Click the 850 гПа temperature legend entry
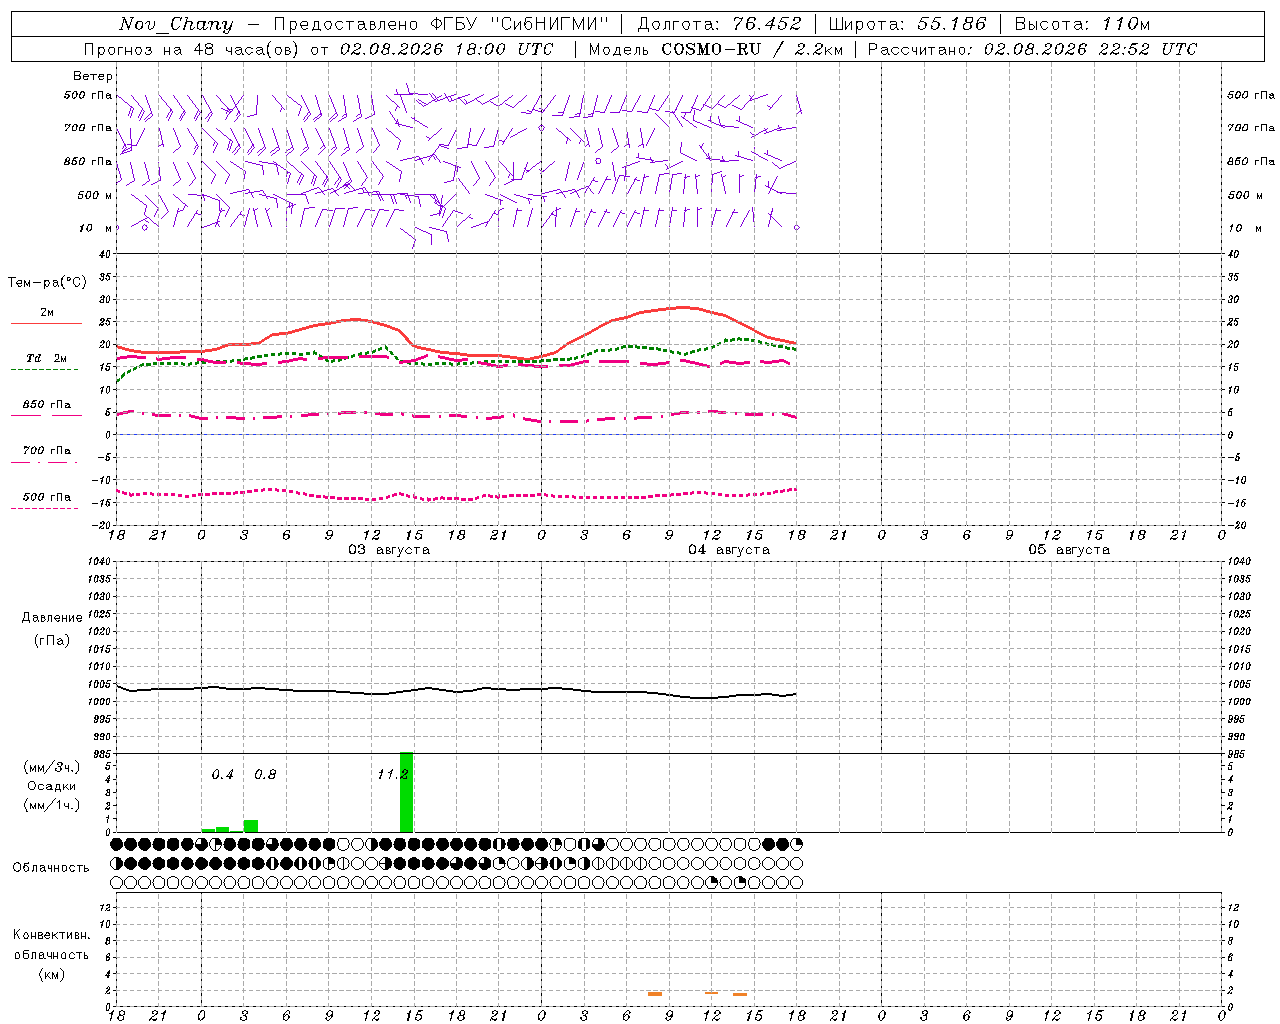The height and width of the screenshot is (1024, 1280). (47, 405)
